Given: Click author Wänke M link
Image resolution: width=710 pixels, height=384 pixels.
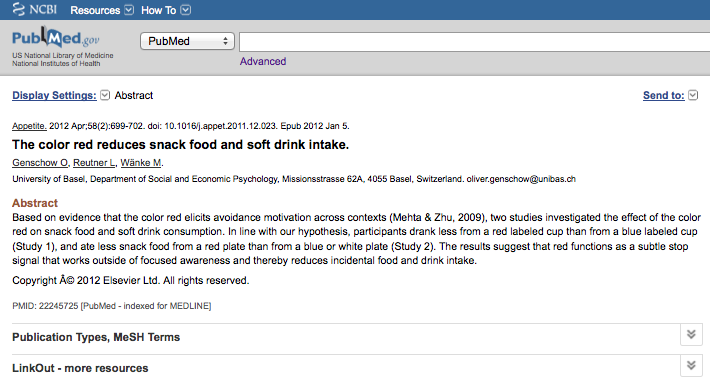Looking at the screenshot, I should click(141, 163).
